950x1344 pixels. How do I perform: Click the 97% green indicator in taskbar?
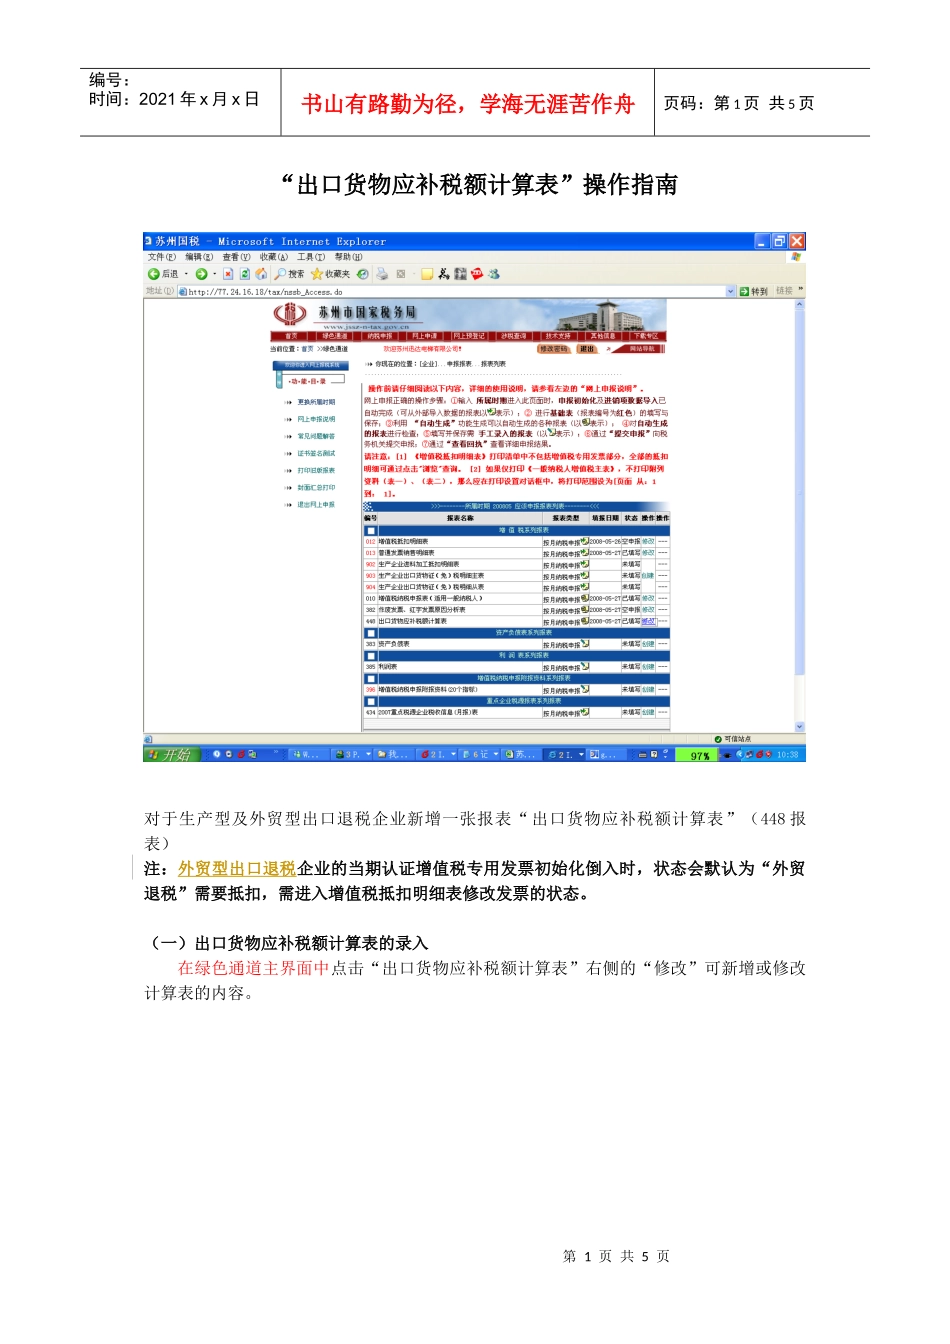pos(699,755)
